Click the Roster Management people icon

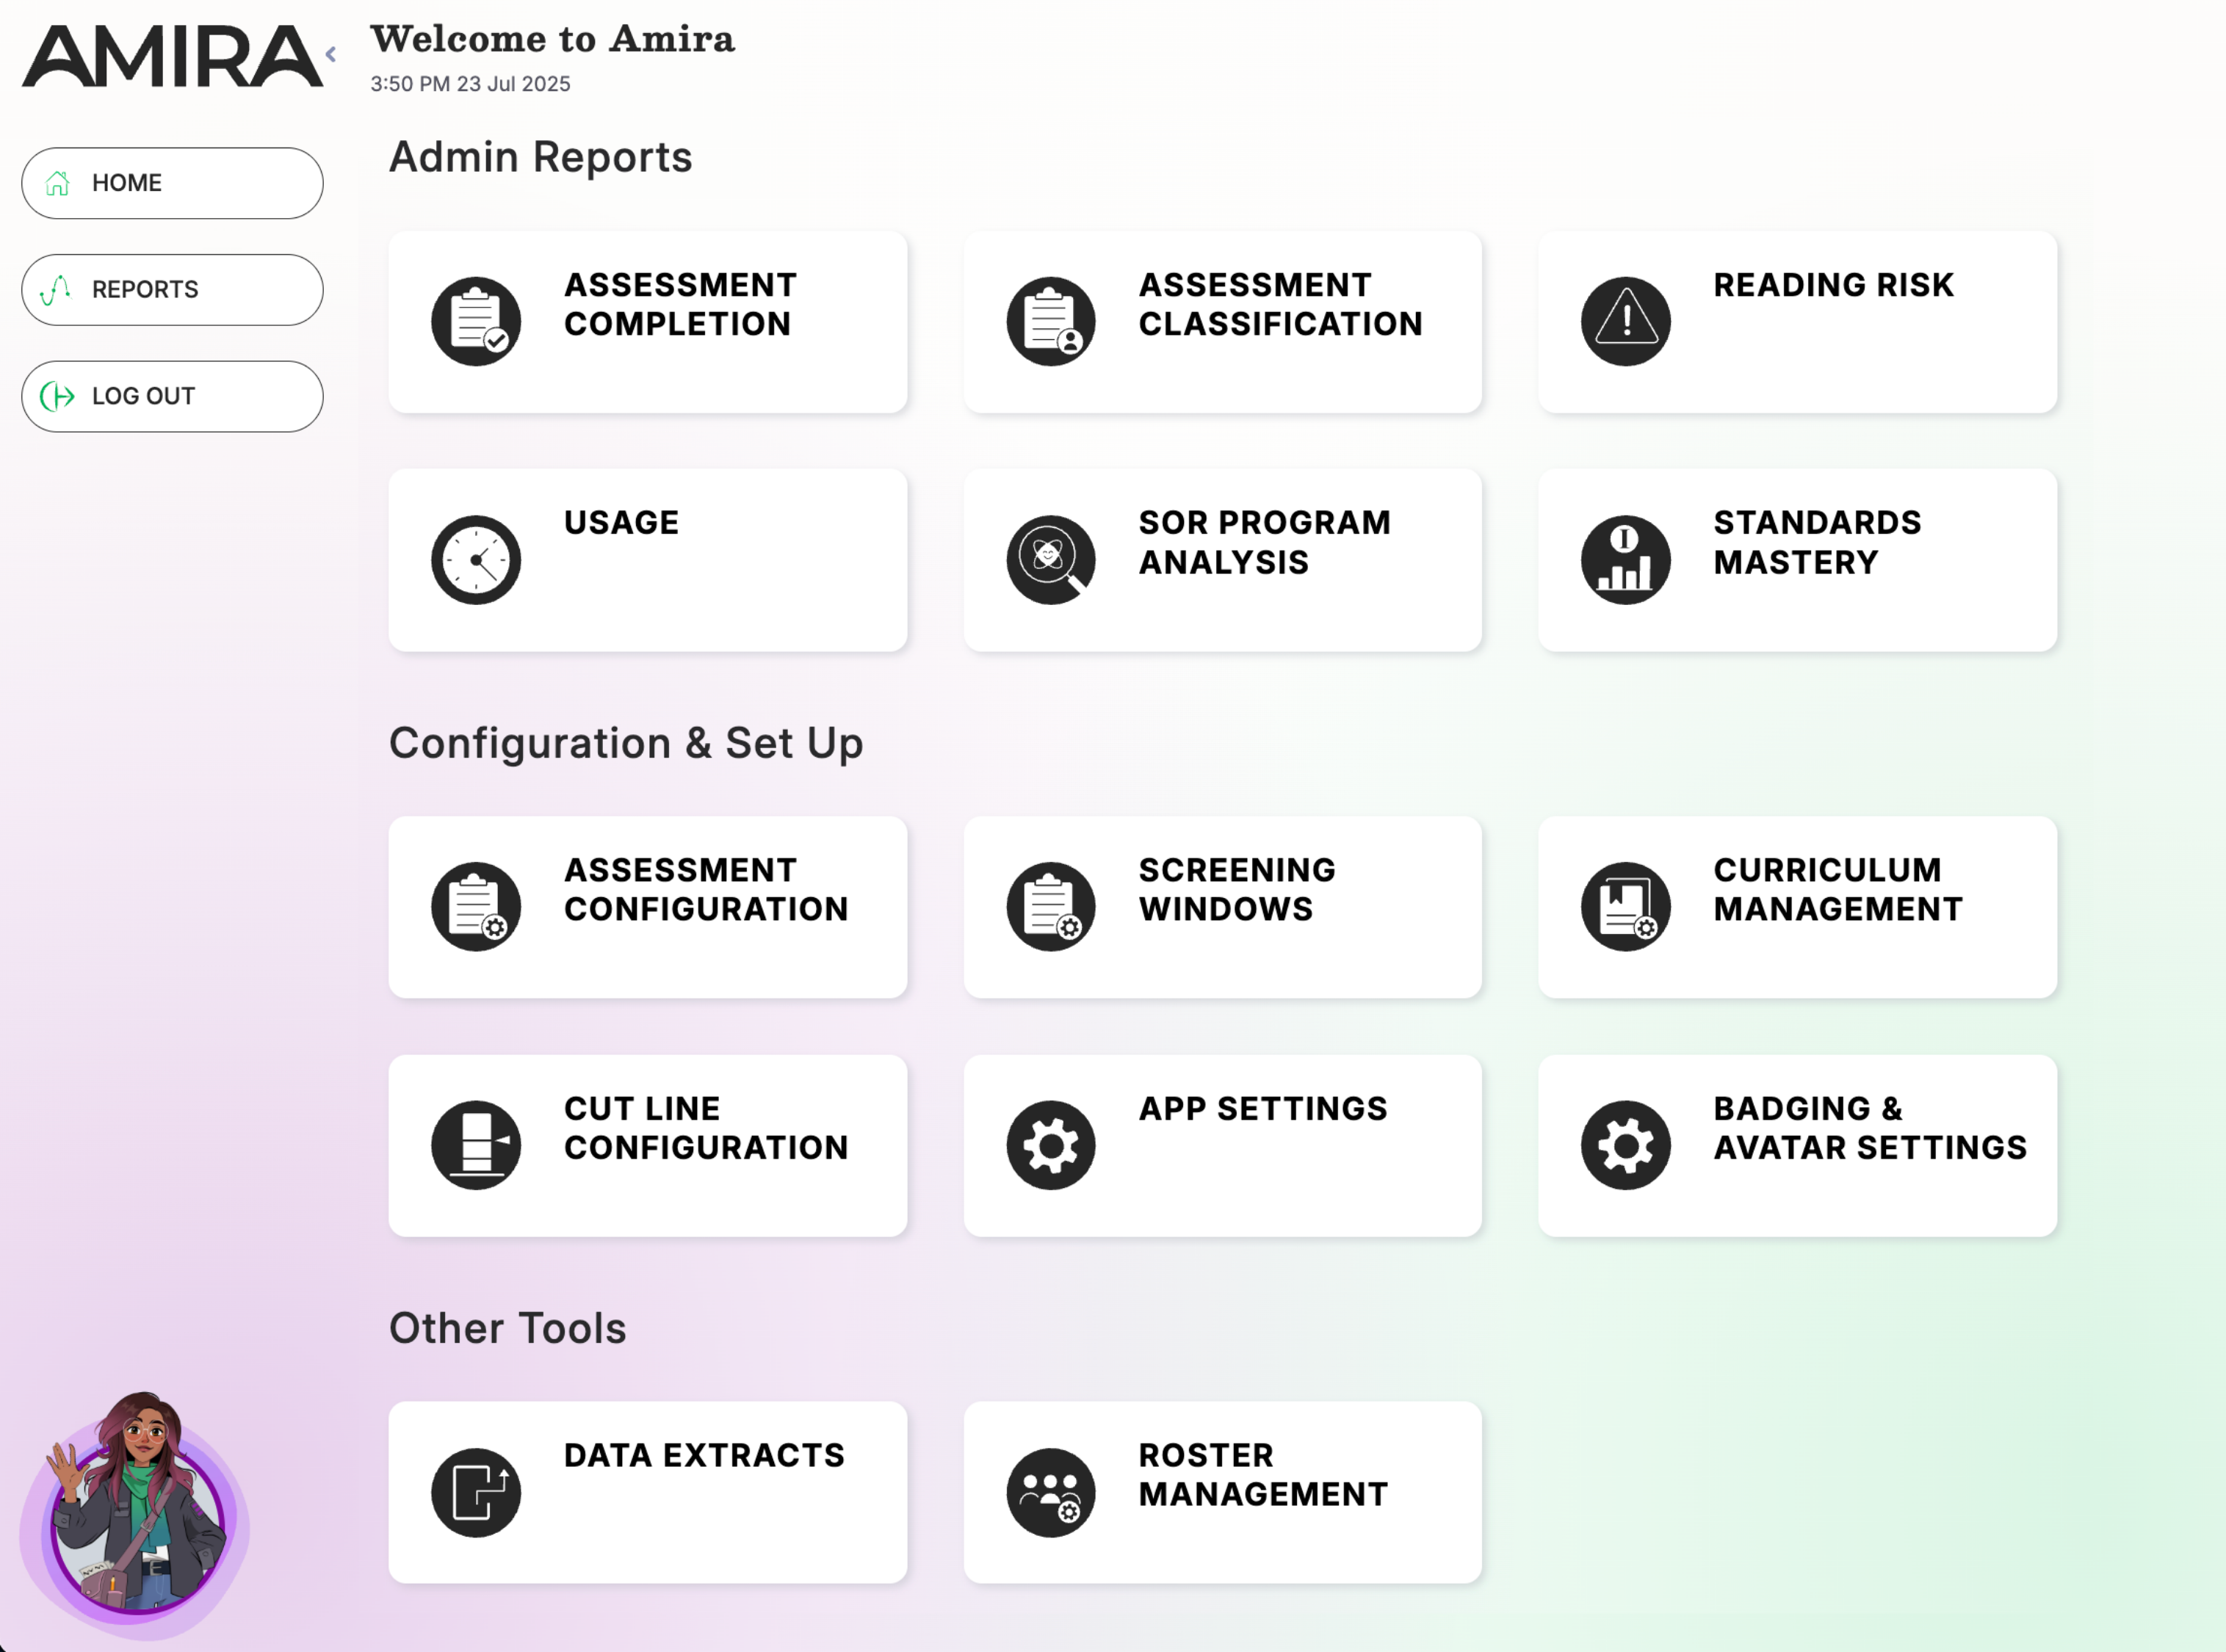point(1050,1491)
